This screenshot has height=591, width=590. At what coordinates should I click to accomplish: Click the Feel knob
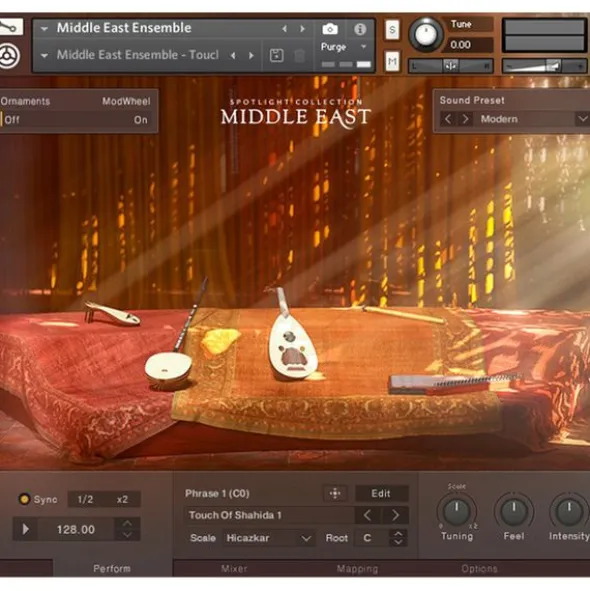(x=513, y=512)
